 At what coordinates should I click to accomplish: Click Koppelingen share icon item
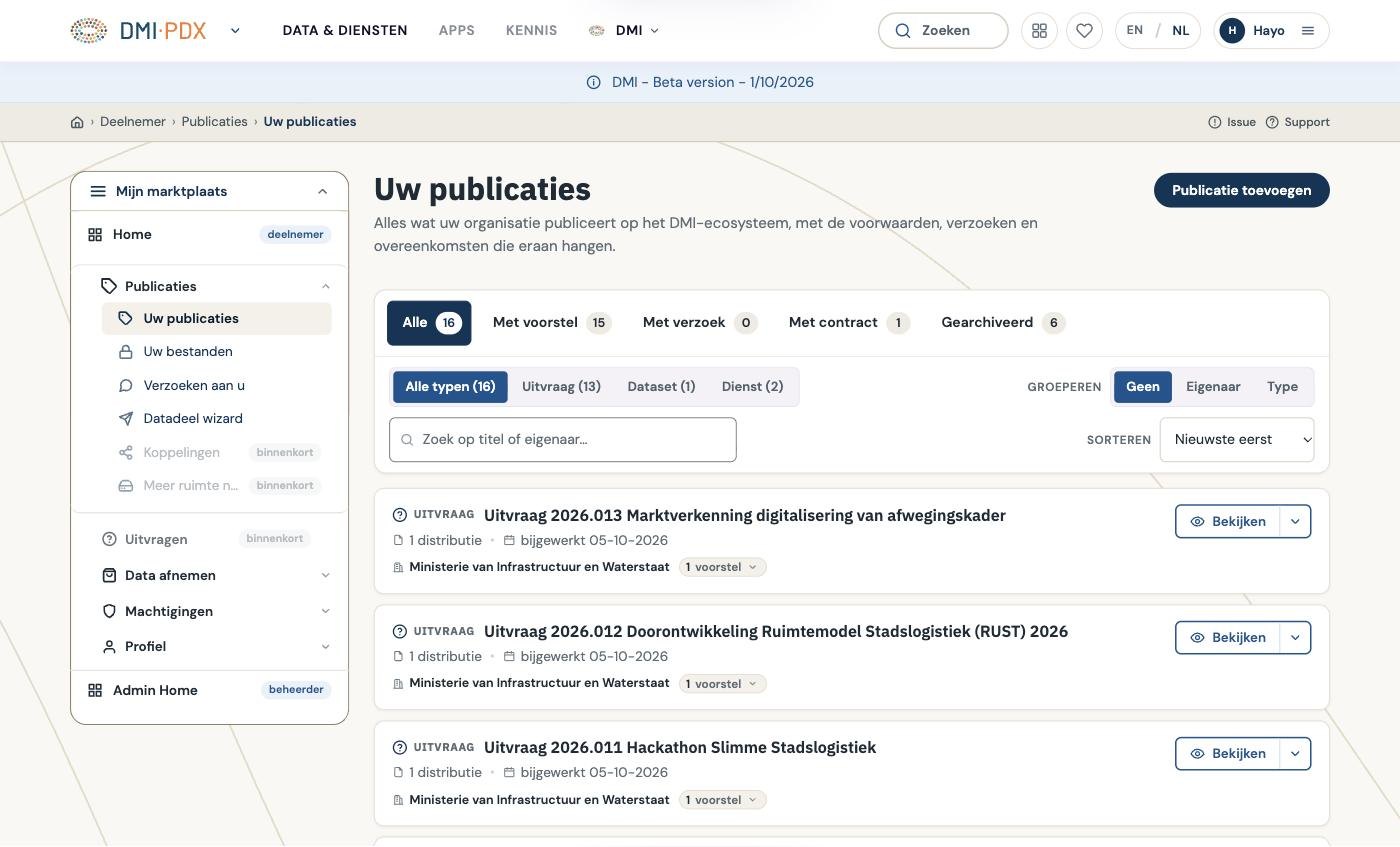pyautogui.click(x=217, y=452)
